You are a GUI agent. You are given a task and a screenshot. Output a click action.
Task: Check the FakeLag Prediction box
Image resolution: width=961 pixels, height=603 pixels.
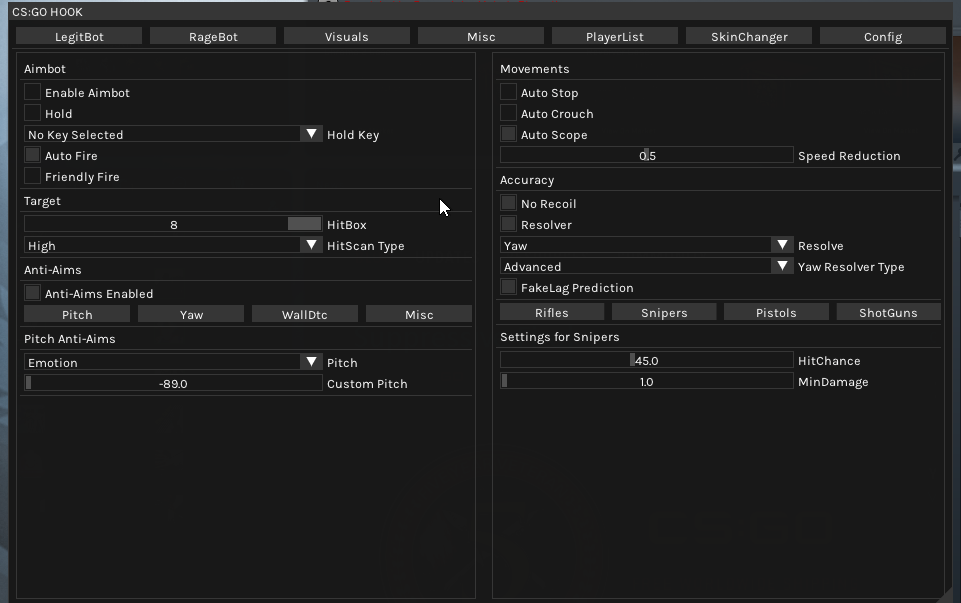pos(509,287)
